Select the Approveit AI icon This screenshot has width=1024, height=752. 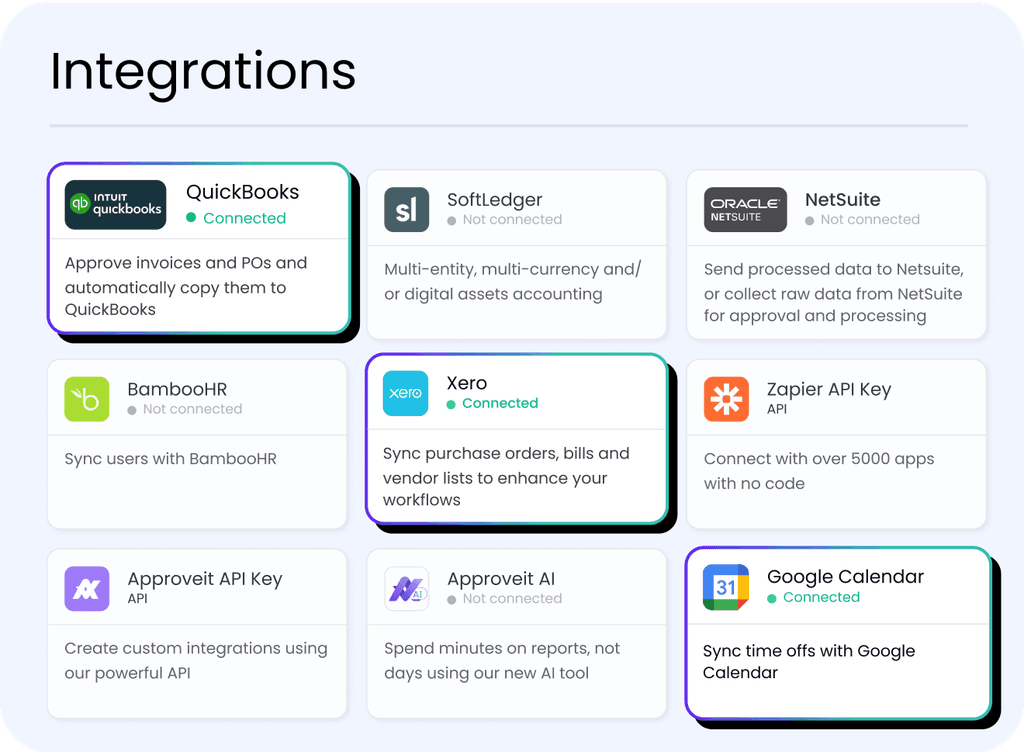(406, 589)
